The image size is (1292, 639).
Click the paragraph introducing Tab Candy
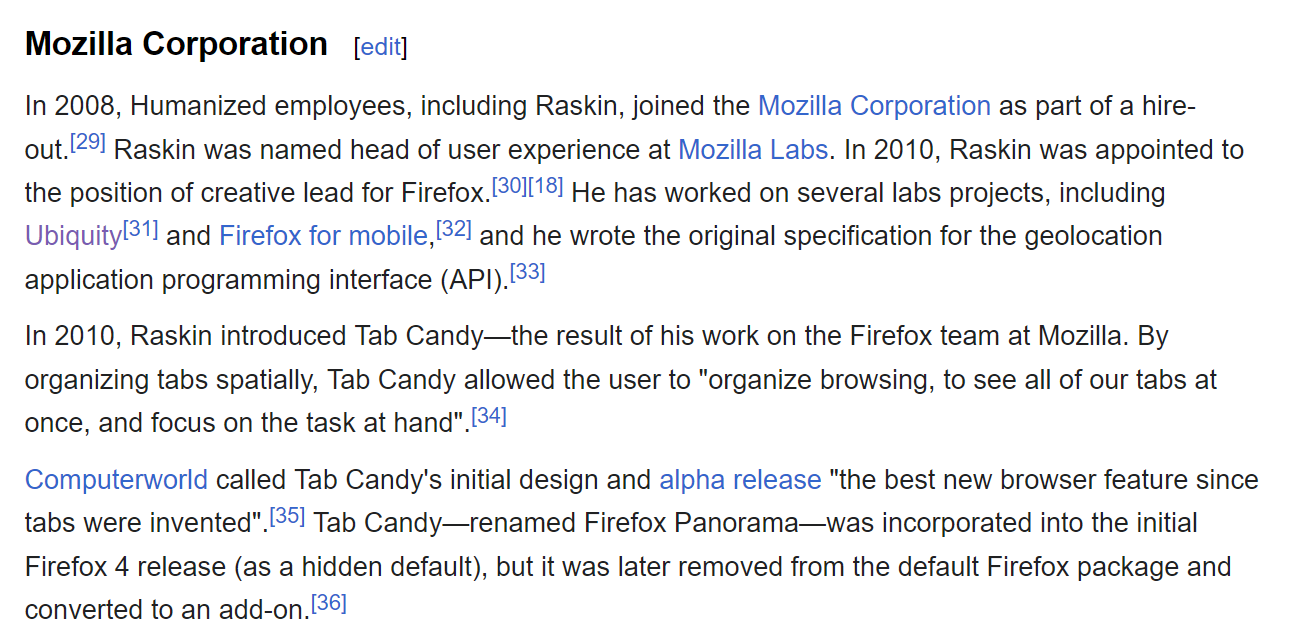click(x=621, y=380)
